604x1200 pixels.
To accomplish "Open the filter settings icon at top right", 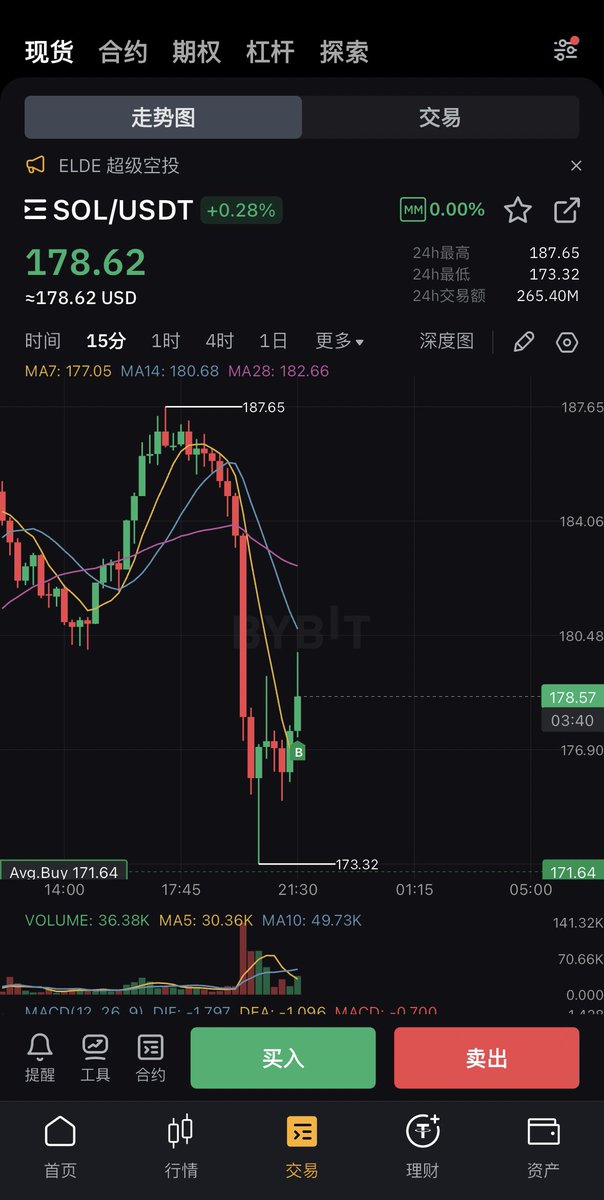I will 565,50.
